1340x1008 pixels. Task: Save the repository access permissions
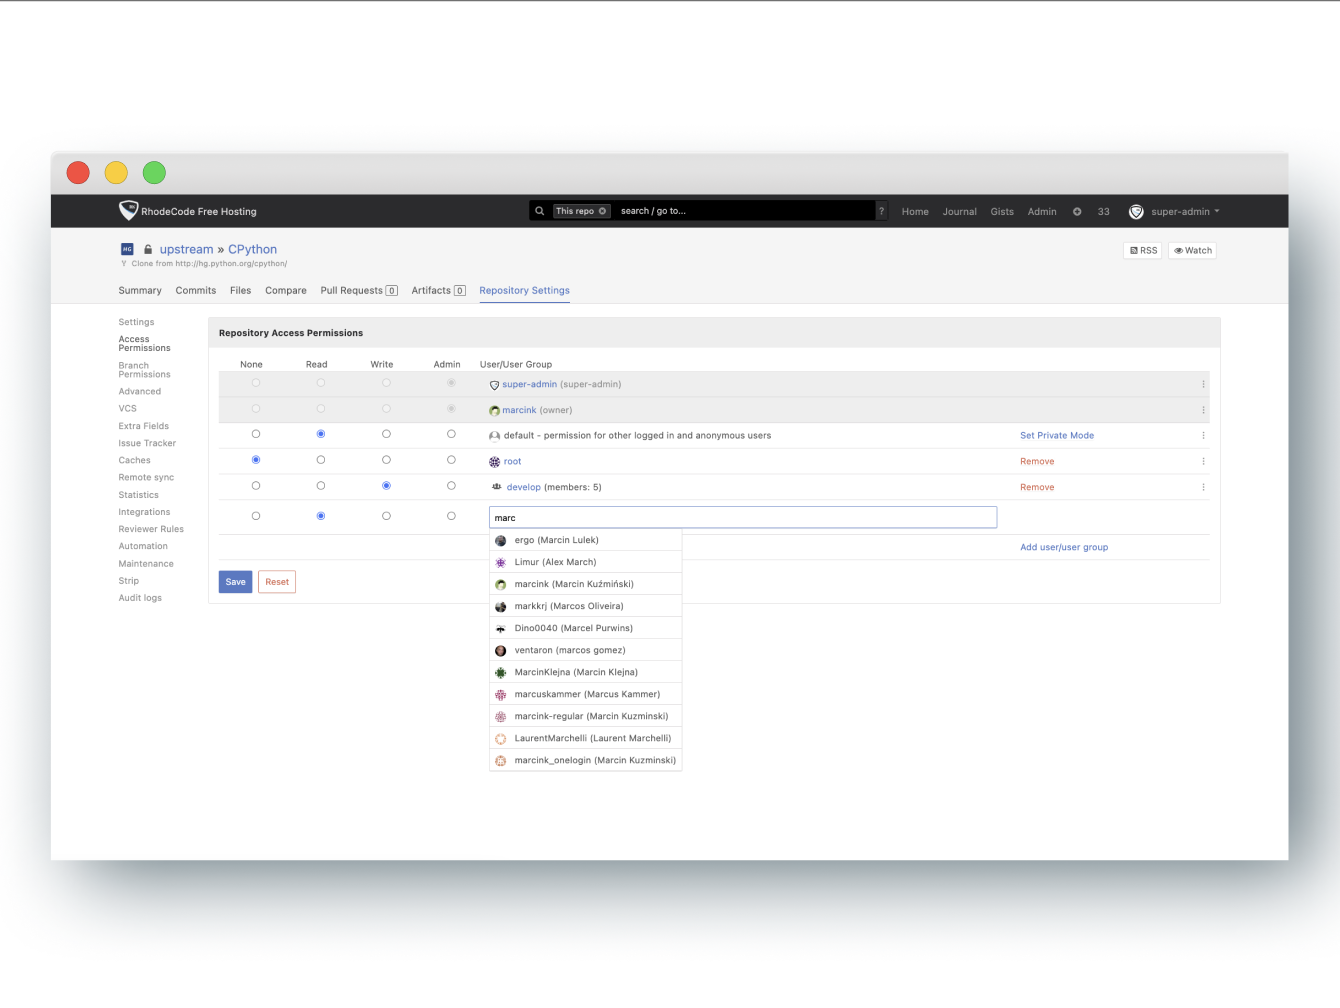[235, 581]
